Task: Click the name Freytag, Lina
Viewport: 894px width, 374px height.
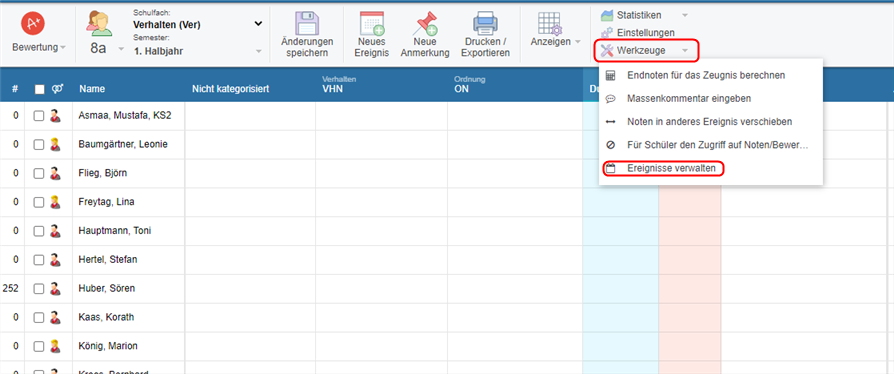Action: click(106, 202)
